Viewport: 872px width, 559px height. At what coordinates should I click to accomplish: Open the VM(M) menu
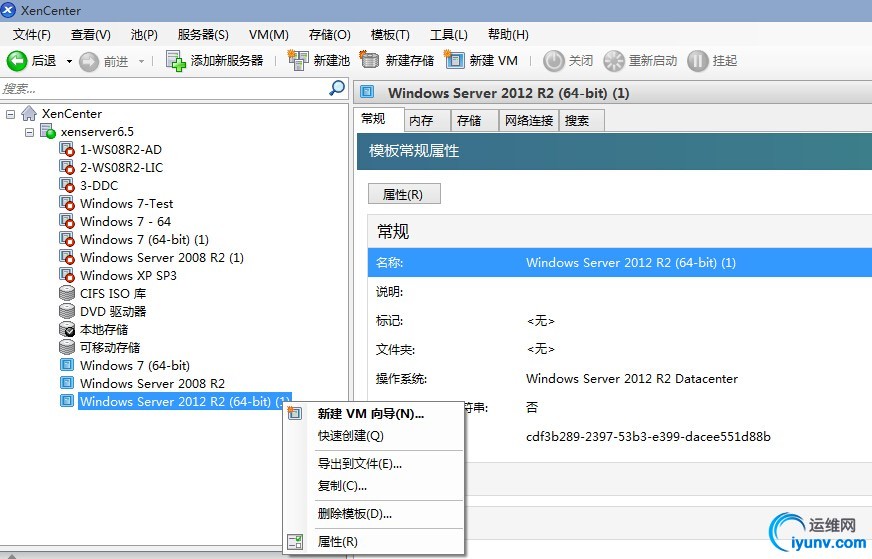(x=269, y=34)
